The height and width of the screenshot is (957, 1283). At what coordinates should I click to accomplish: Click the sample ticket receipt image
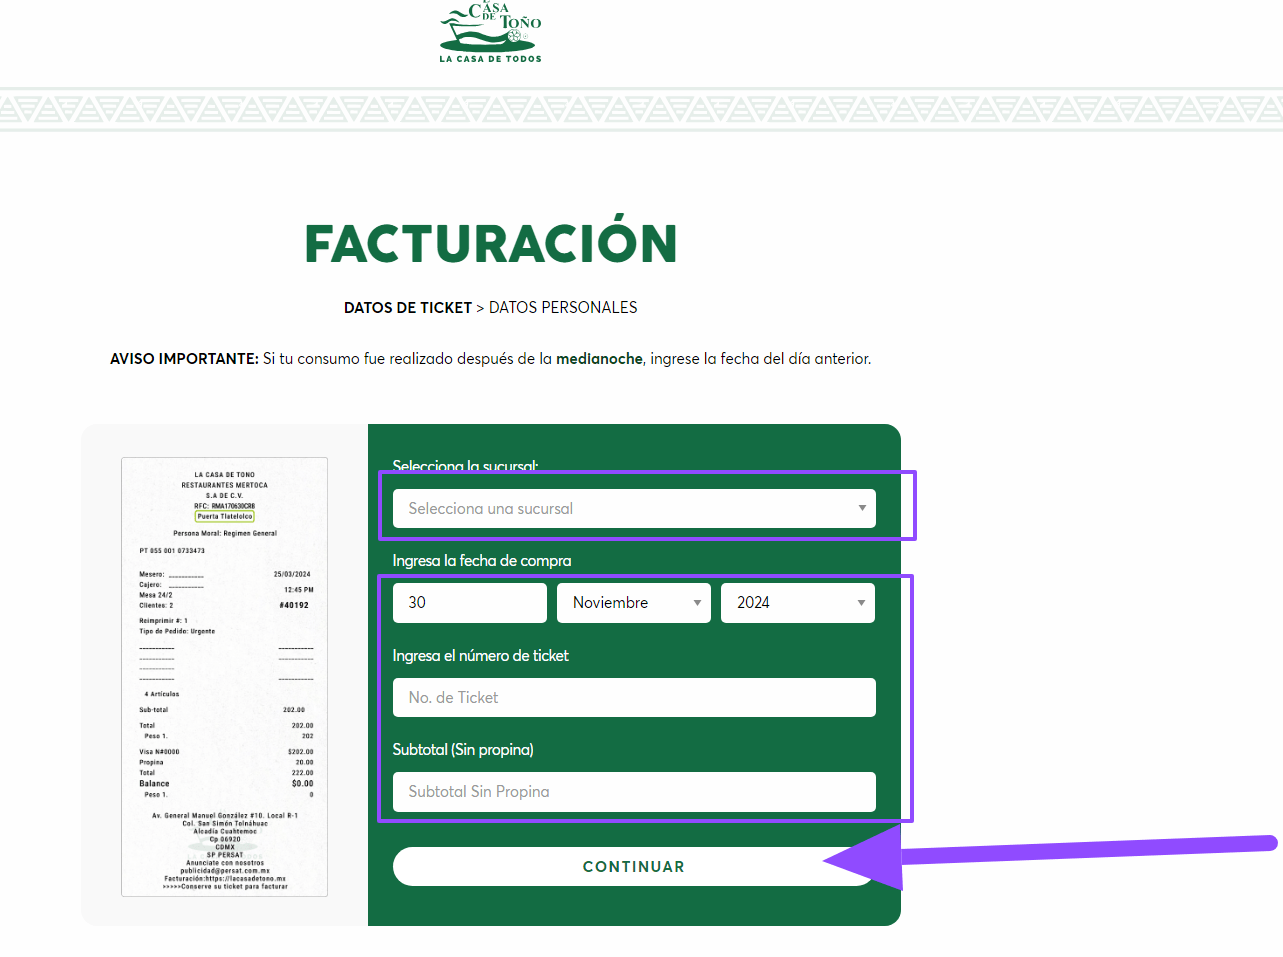pyautogui.click(x=224, y=677)
